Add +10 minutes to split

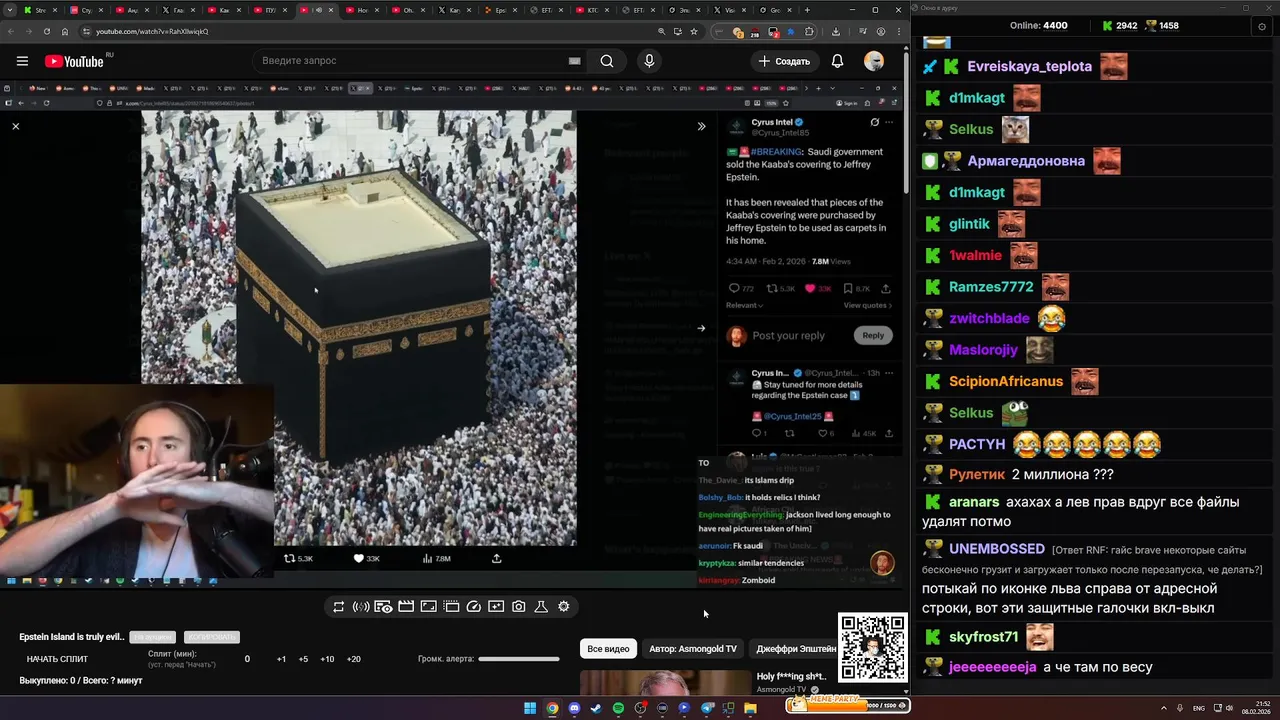pyautogui.click(x=327, y=660)
